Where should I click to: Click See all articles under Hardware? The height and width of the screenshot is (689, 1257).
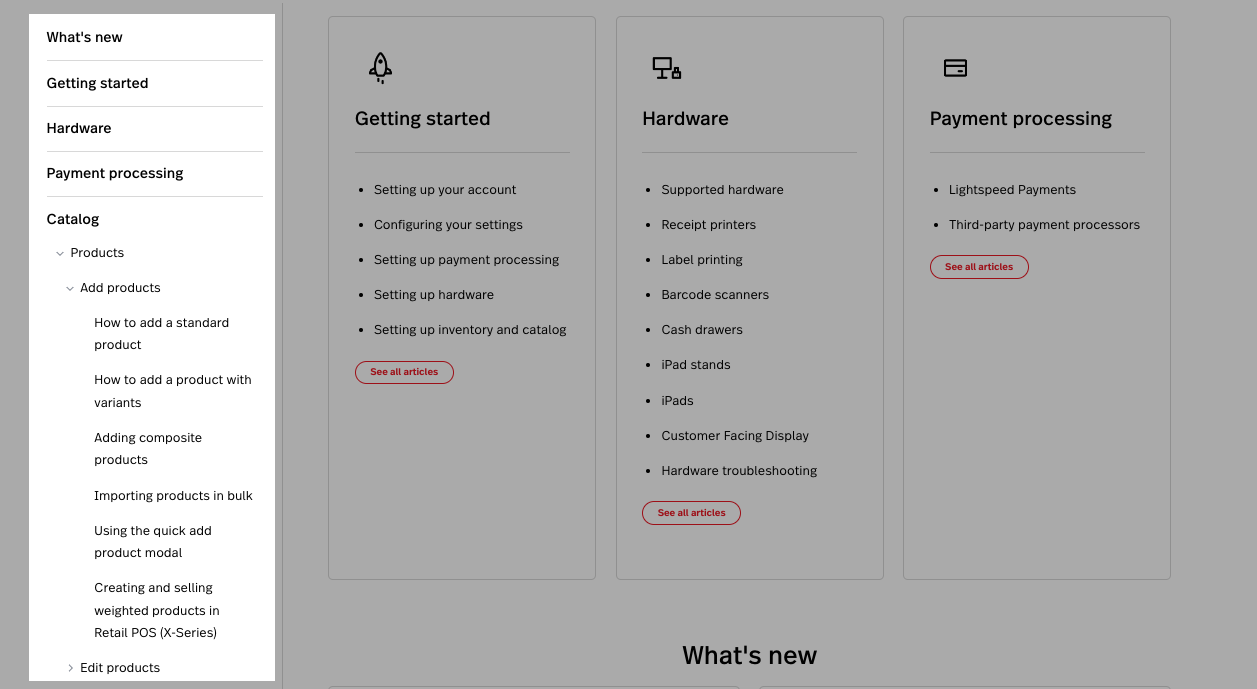pos(691,514)
